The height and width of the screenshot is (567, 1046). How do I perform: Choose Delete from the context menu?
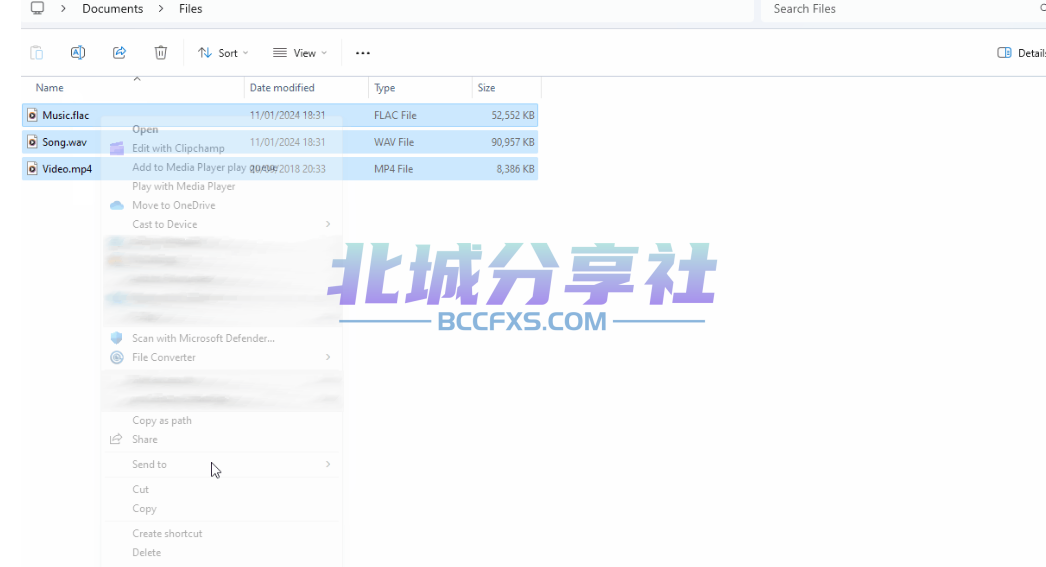(x=221, y=552)
